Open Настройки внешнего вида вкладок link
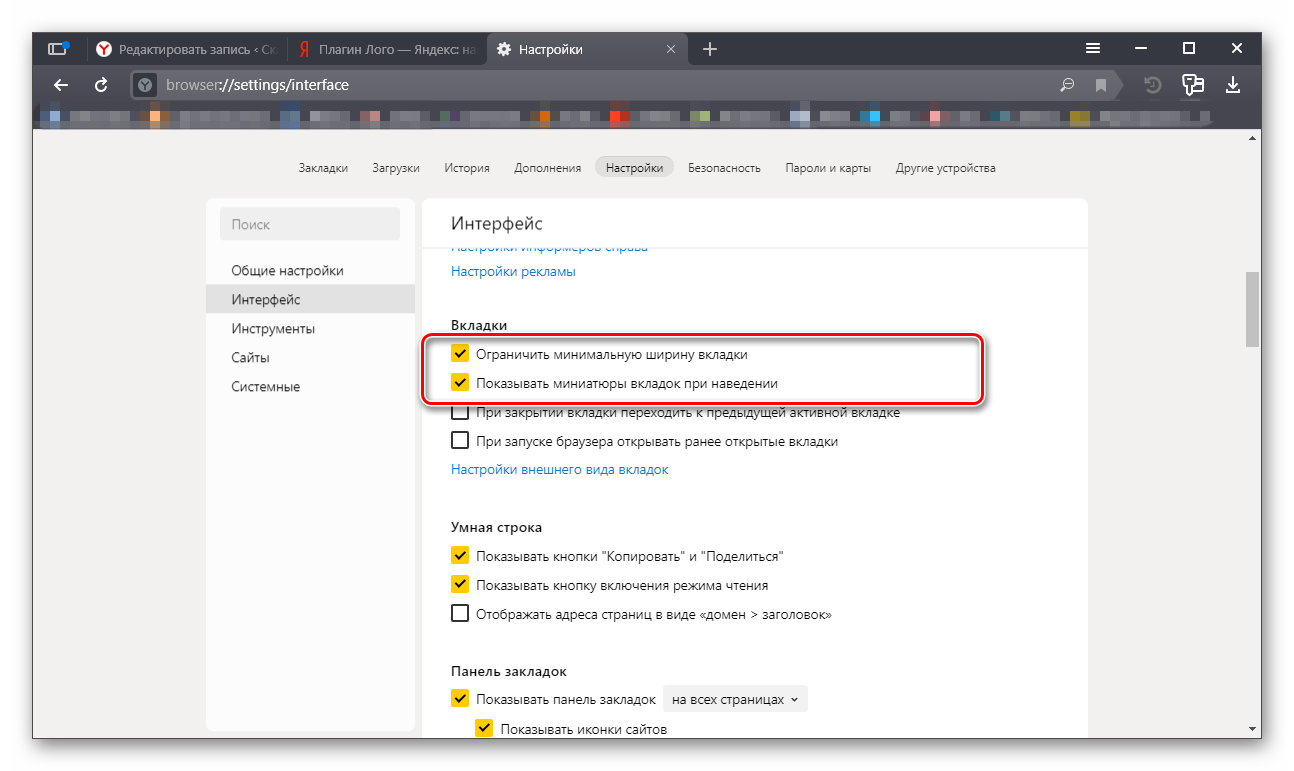Image resolution: width=1294 pixels, height=771 pixels. pos(560,469)
